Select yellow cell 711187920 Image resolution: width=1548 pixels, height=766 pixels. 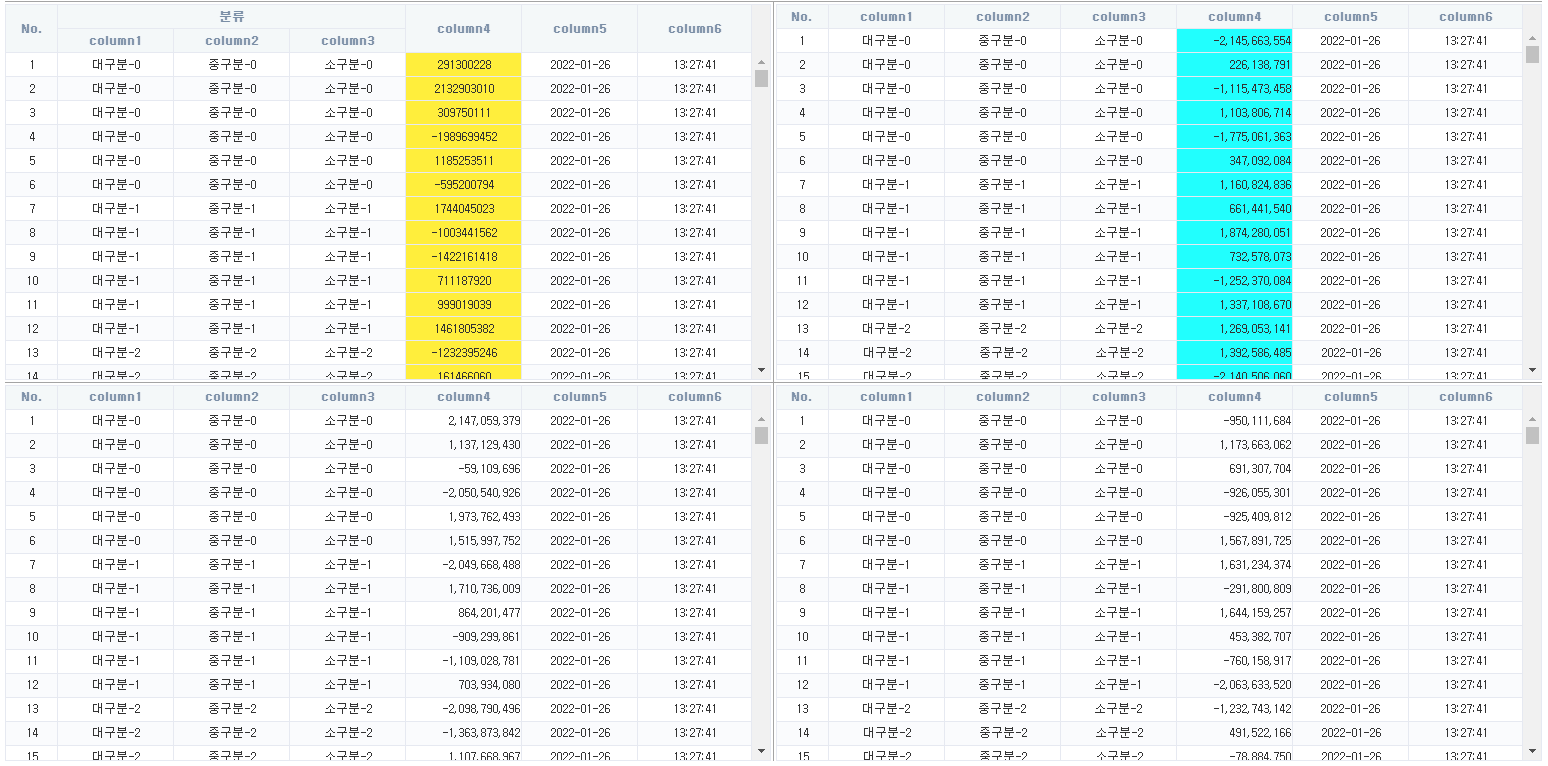(x=464, y=281)
